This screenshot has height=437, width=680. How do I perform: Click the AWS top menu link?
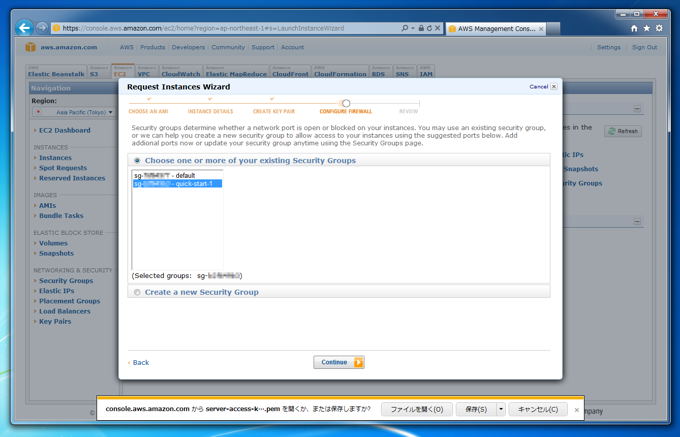(127, 47)
